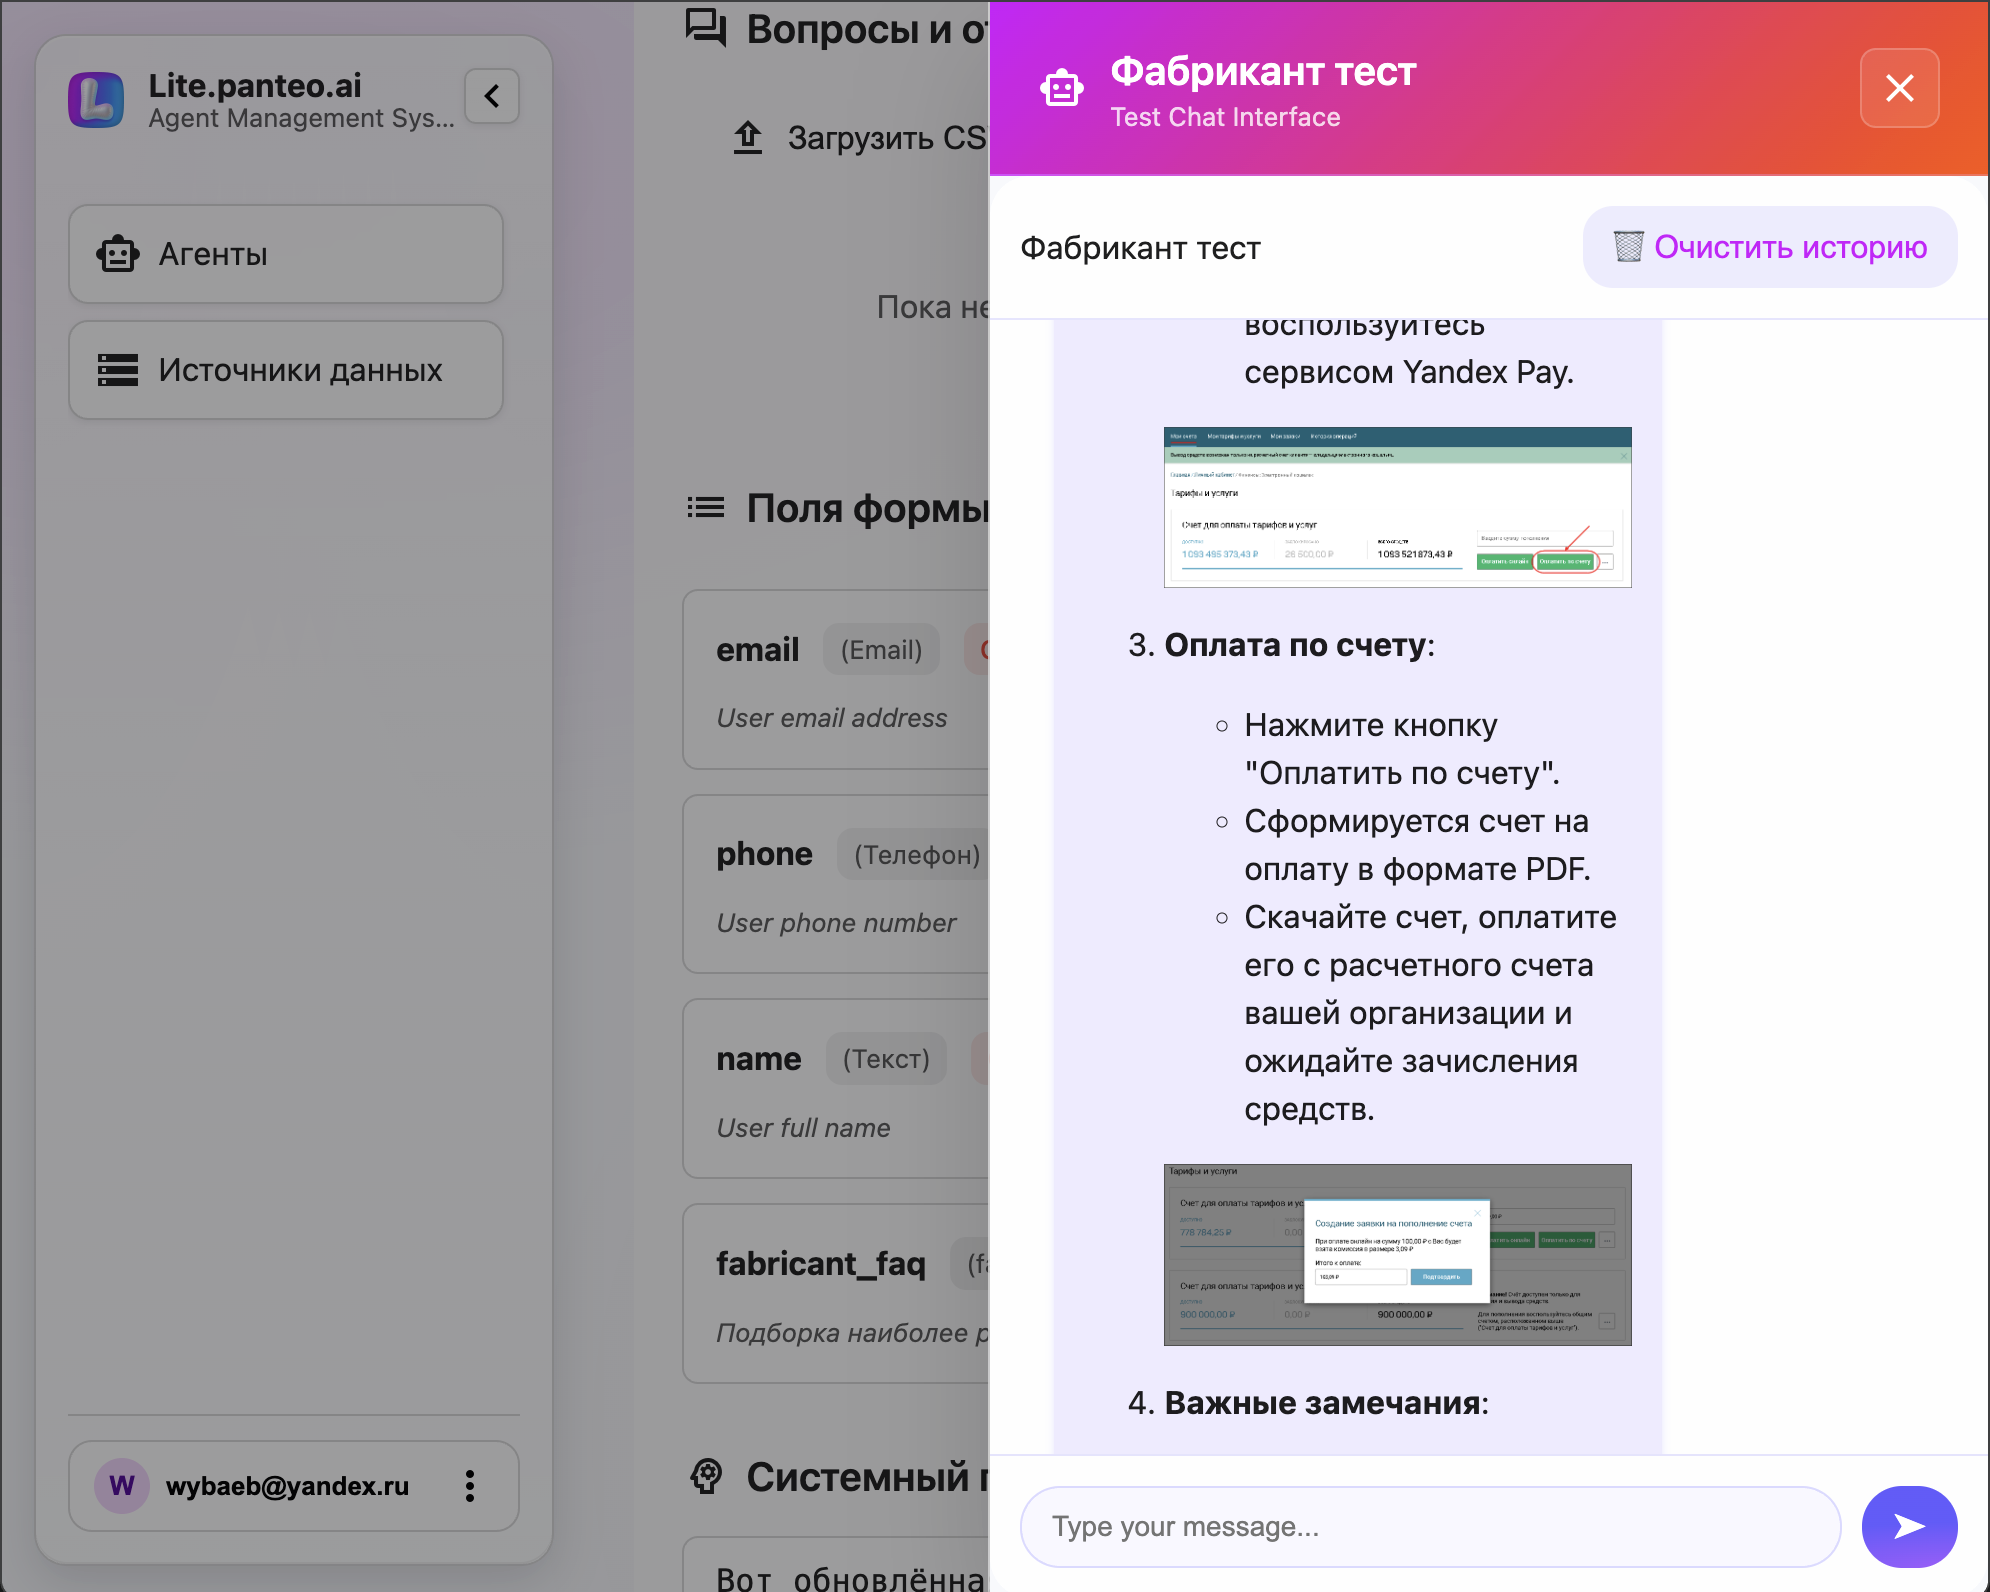Select the Агенты navigation item
Viewport: 1990px width, 1592px height.
pos(285,254)
